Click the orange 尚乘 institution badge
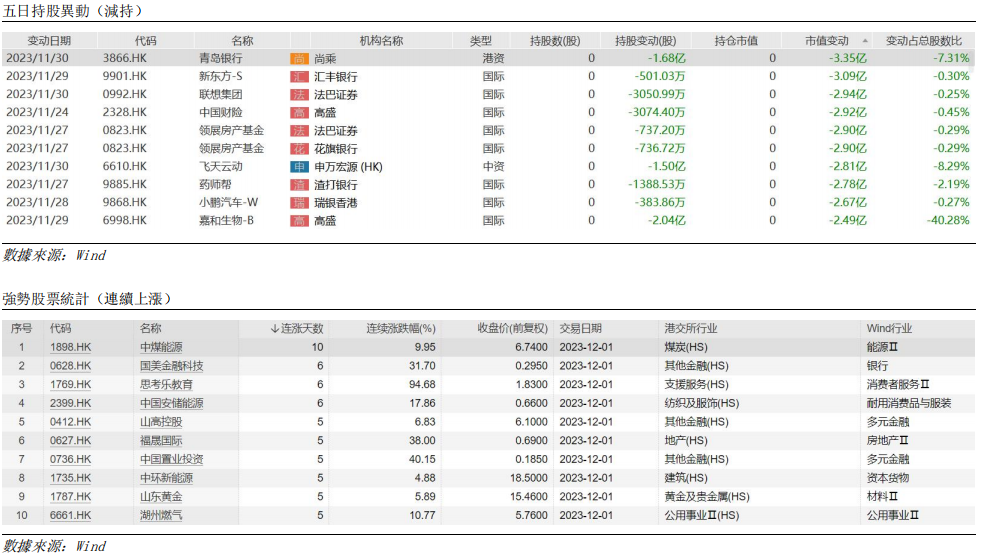The height and width of the screenshot is (559, 981). [x=299, y=59]
